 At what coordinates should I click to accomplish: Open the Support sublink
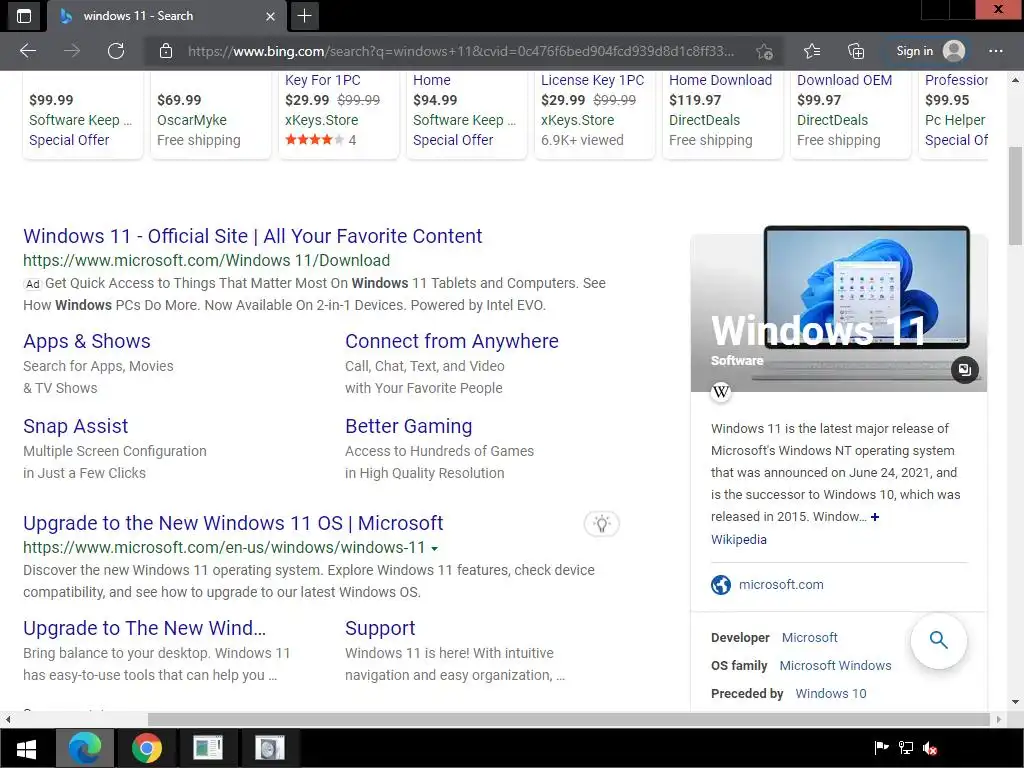pos(380,628)
